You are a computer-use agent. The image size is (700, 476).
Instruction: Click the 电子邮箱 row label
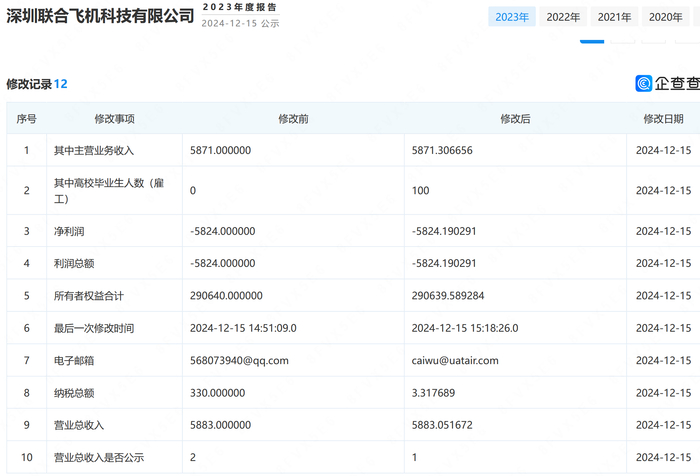pyautogui.click(x=74, y=360)
